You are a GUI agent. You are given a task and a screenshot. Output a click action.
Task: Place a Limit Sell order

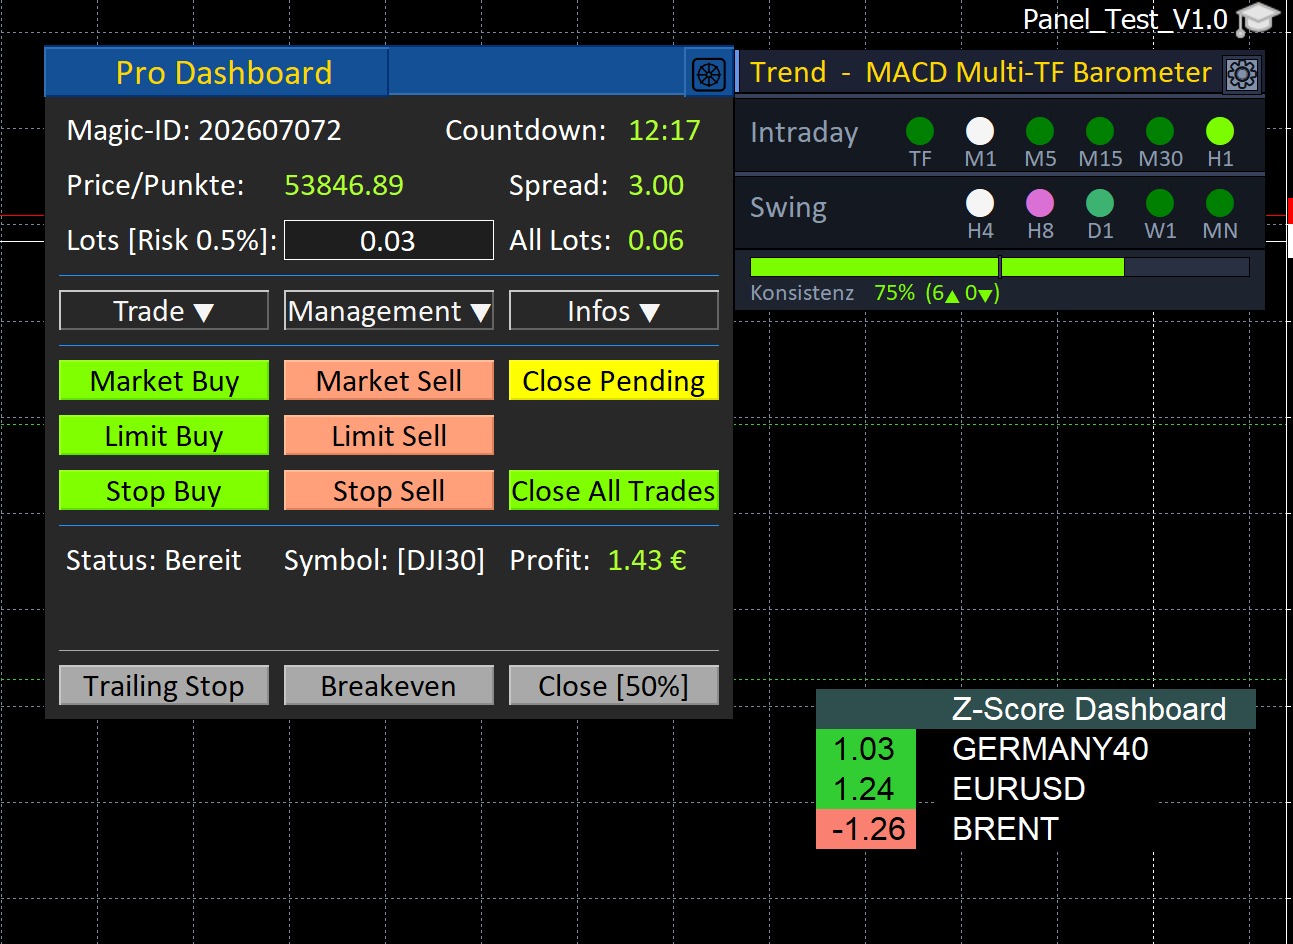tap(389, 436)
